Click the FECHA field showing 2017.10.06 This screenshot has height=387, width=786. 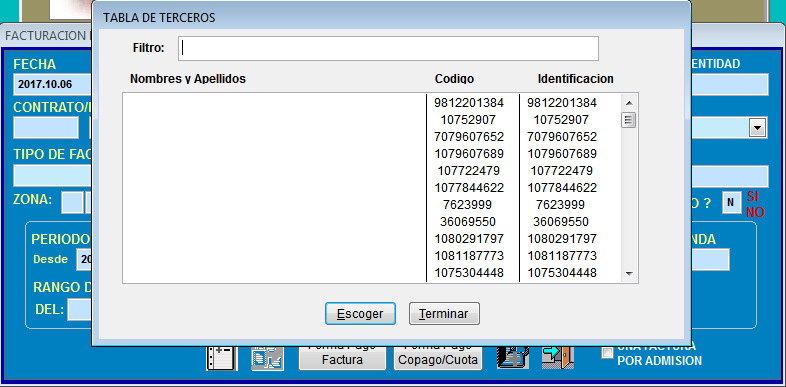tap(52, 84)
